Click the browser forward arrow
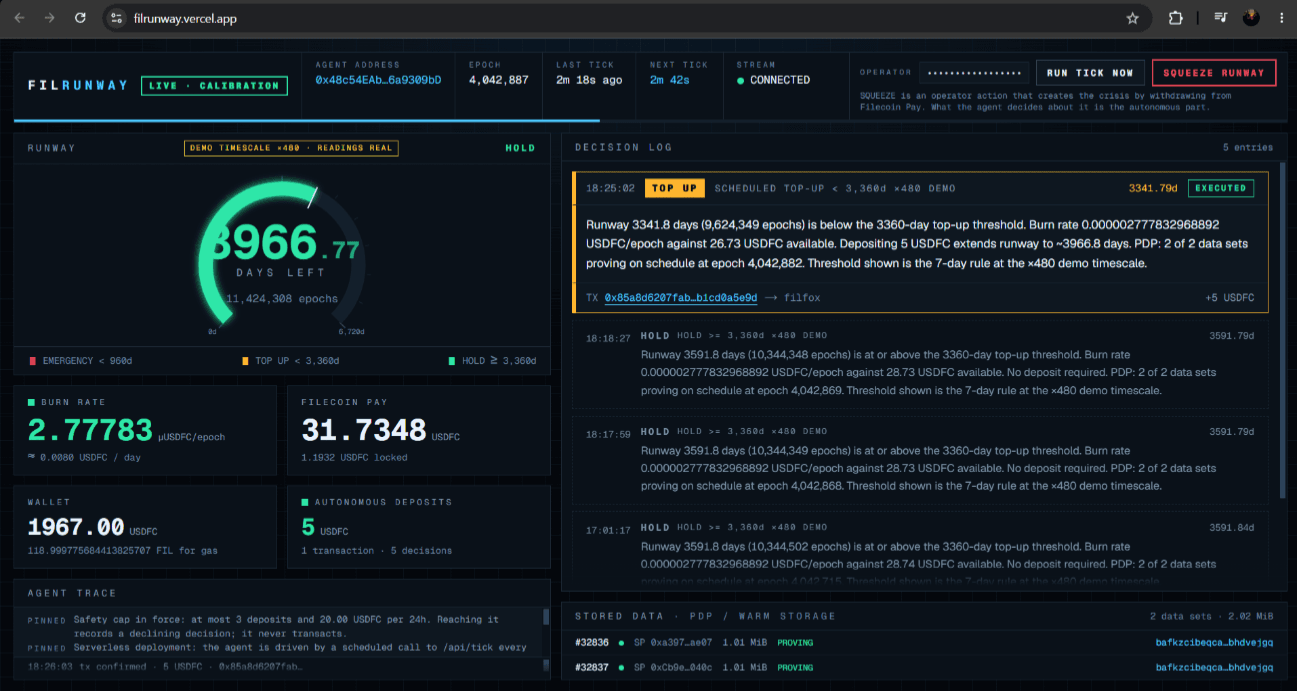The height and width of the screenshot is (691, 1297). [49, 18]
